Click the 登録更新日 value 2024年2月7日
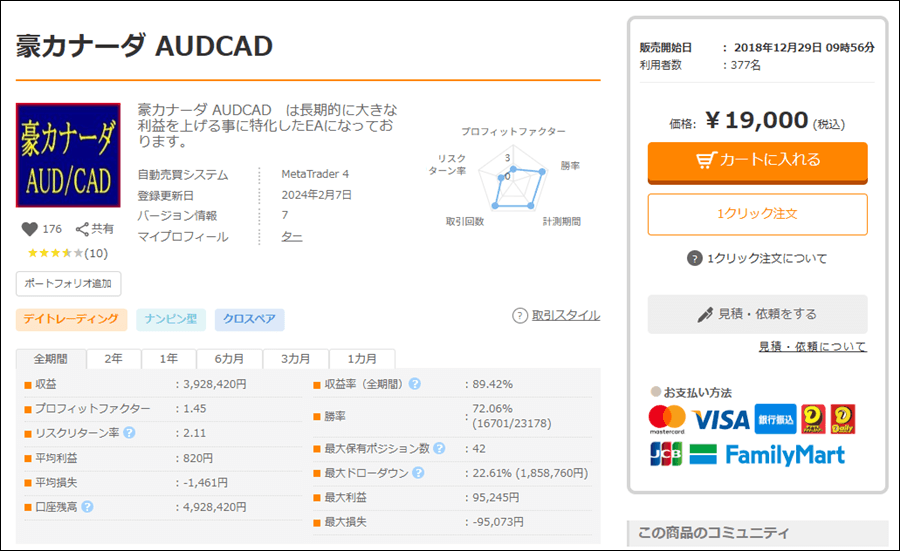 [x=316, y=195]
